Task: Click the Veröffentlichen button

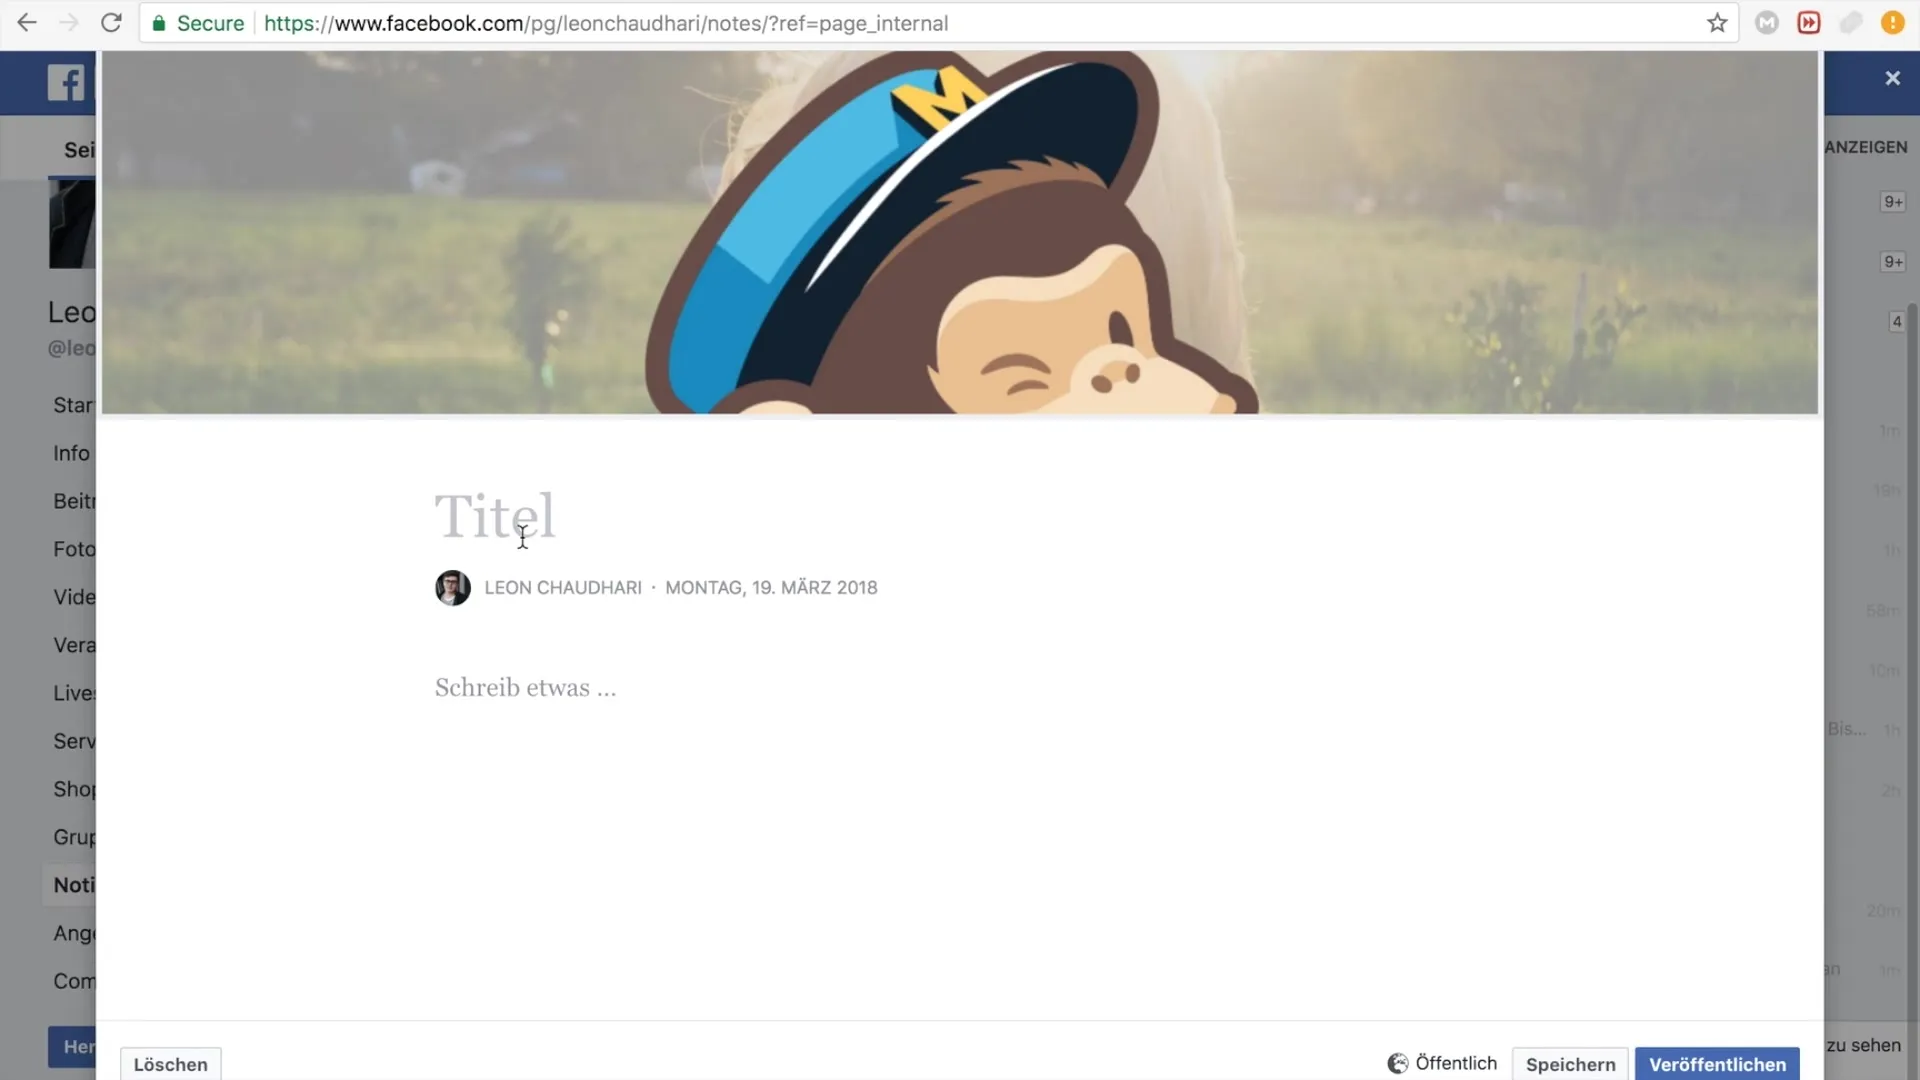Action: pos(1717,1064)
